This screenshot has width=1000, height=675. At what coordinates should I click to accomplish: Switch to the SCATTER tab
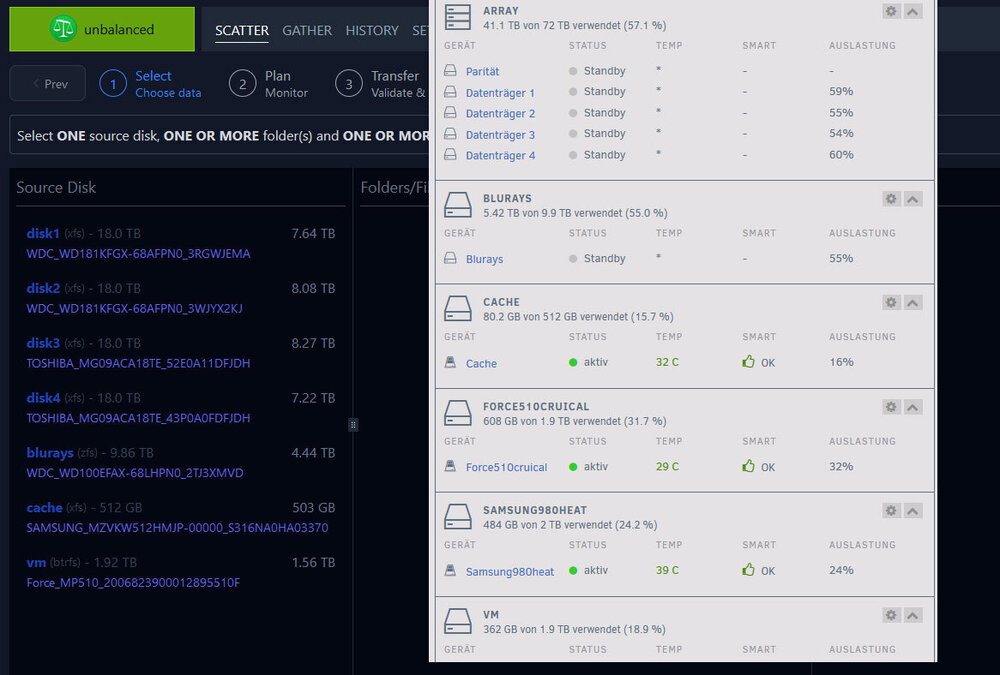[x=242, y=30]
